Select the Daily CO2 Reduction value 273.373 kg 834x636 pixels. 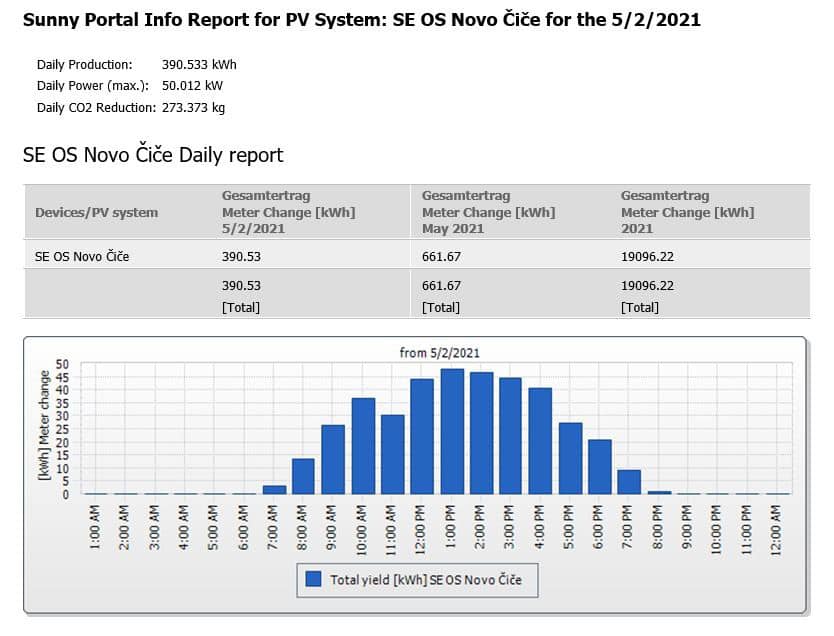pyautogui.click(x=193, y=107)
